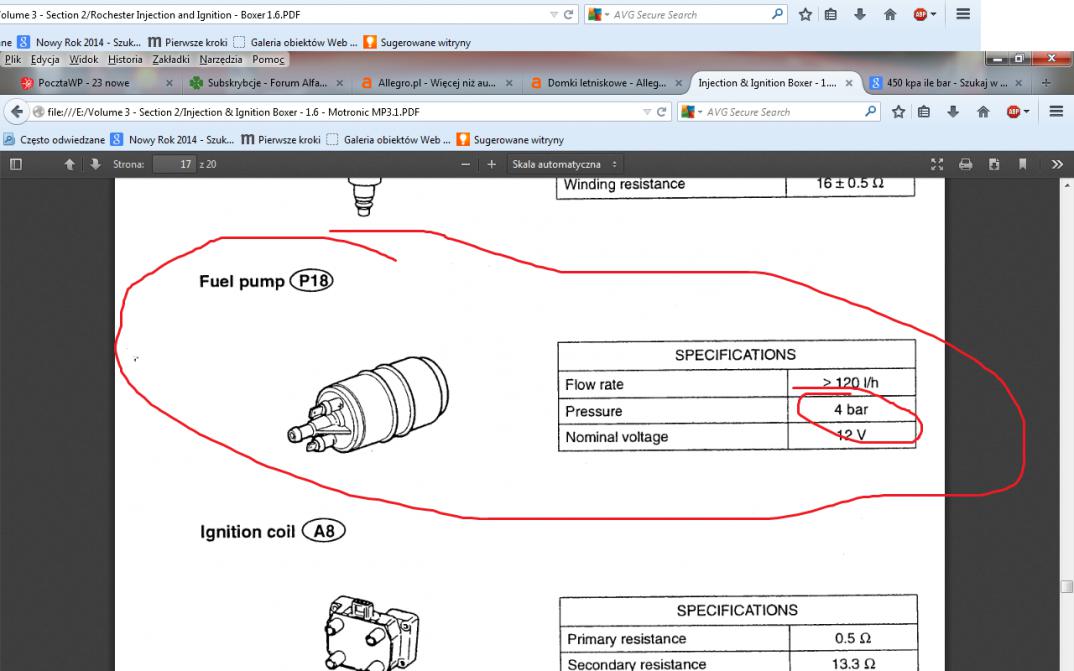The image size is (1074, 671).
Task: Open Nowy Rok 2014 bookmark in front window
Action: click(x=173, y=140)
